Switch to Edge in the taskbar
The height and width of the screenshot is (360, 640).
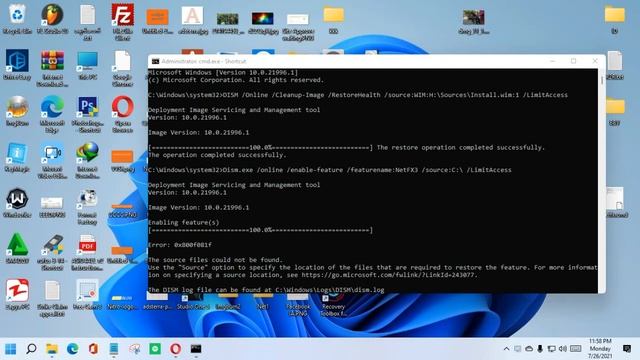(x=73, y=349)
